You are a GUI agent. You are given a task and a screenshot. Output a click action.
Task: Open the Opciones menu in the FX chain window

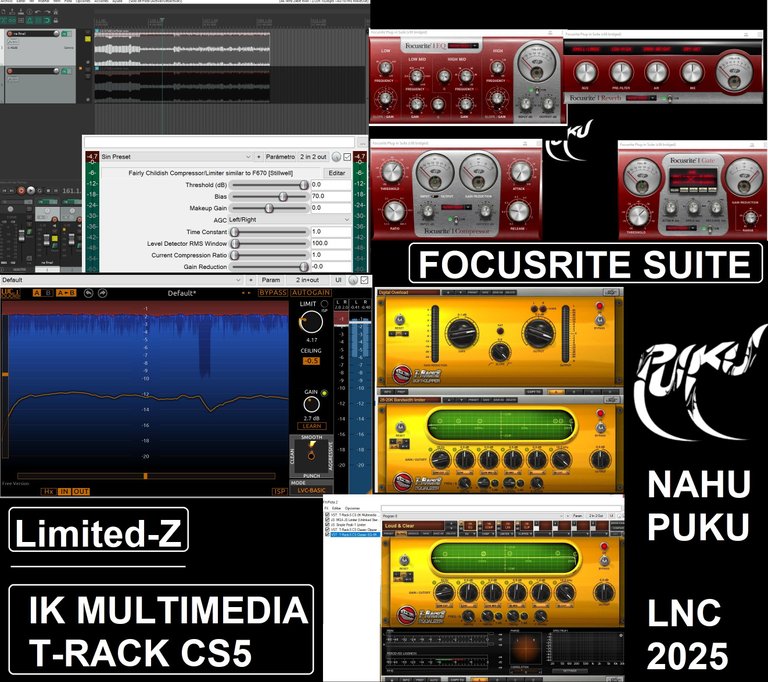pos(353,508)
